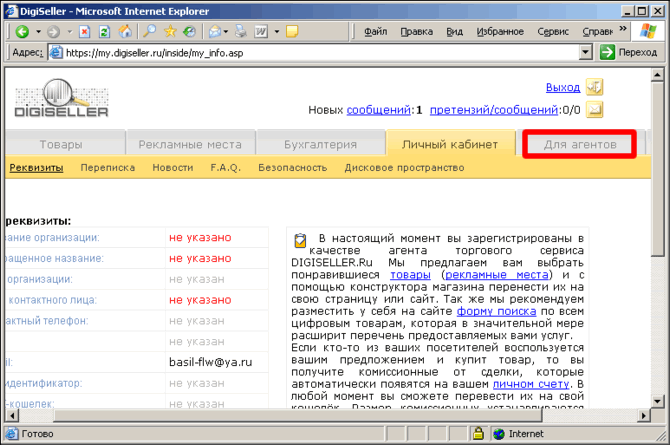Follow the форму поиска link

(496, 311)
